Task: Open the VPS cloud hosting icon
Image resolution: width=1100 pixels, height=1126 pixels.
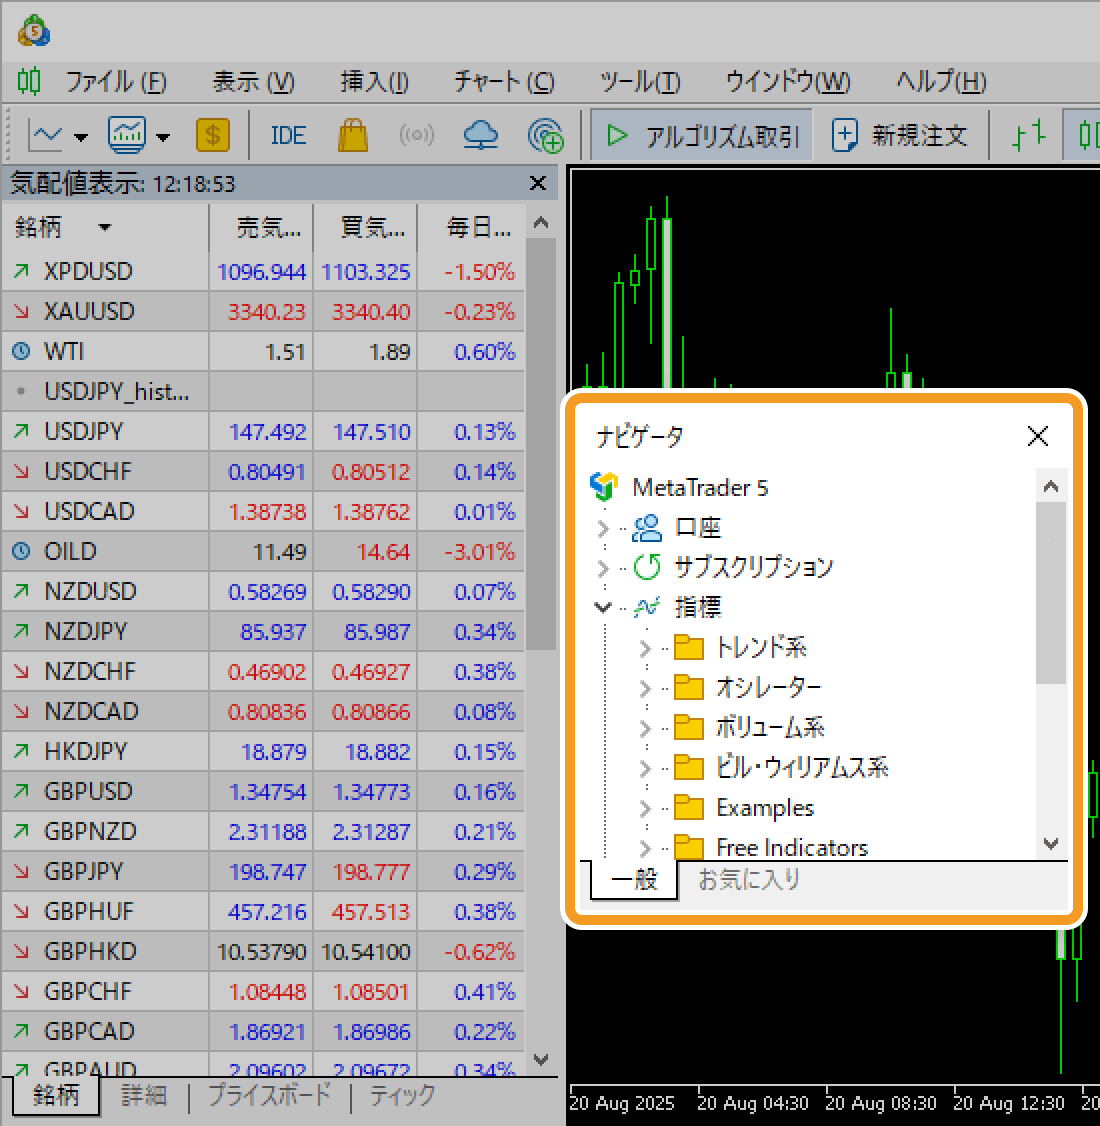Action: (481, 135)
